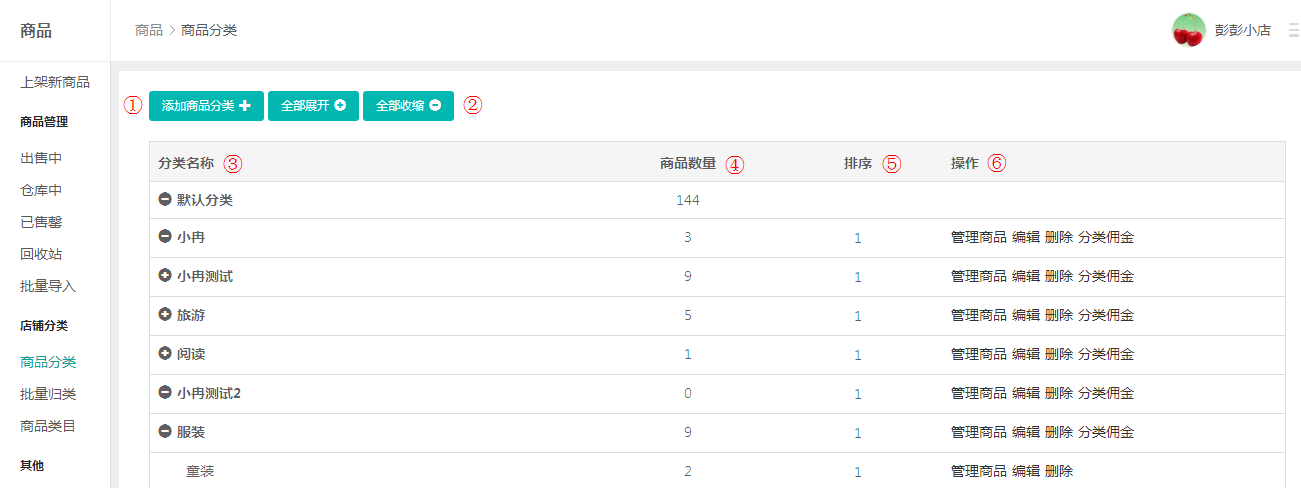Collapse the 小冉 category row
The height and width of the screenshot is (488, 1301).
[165, 238]
